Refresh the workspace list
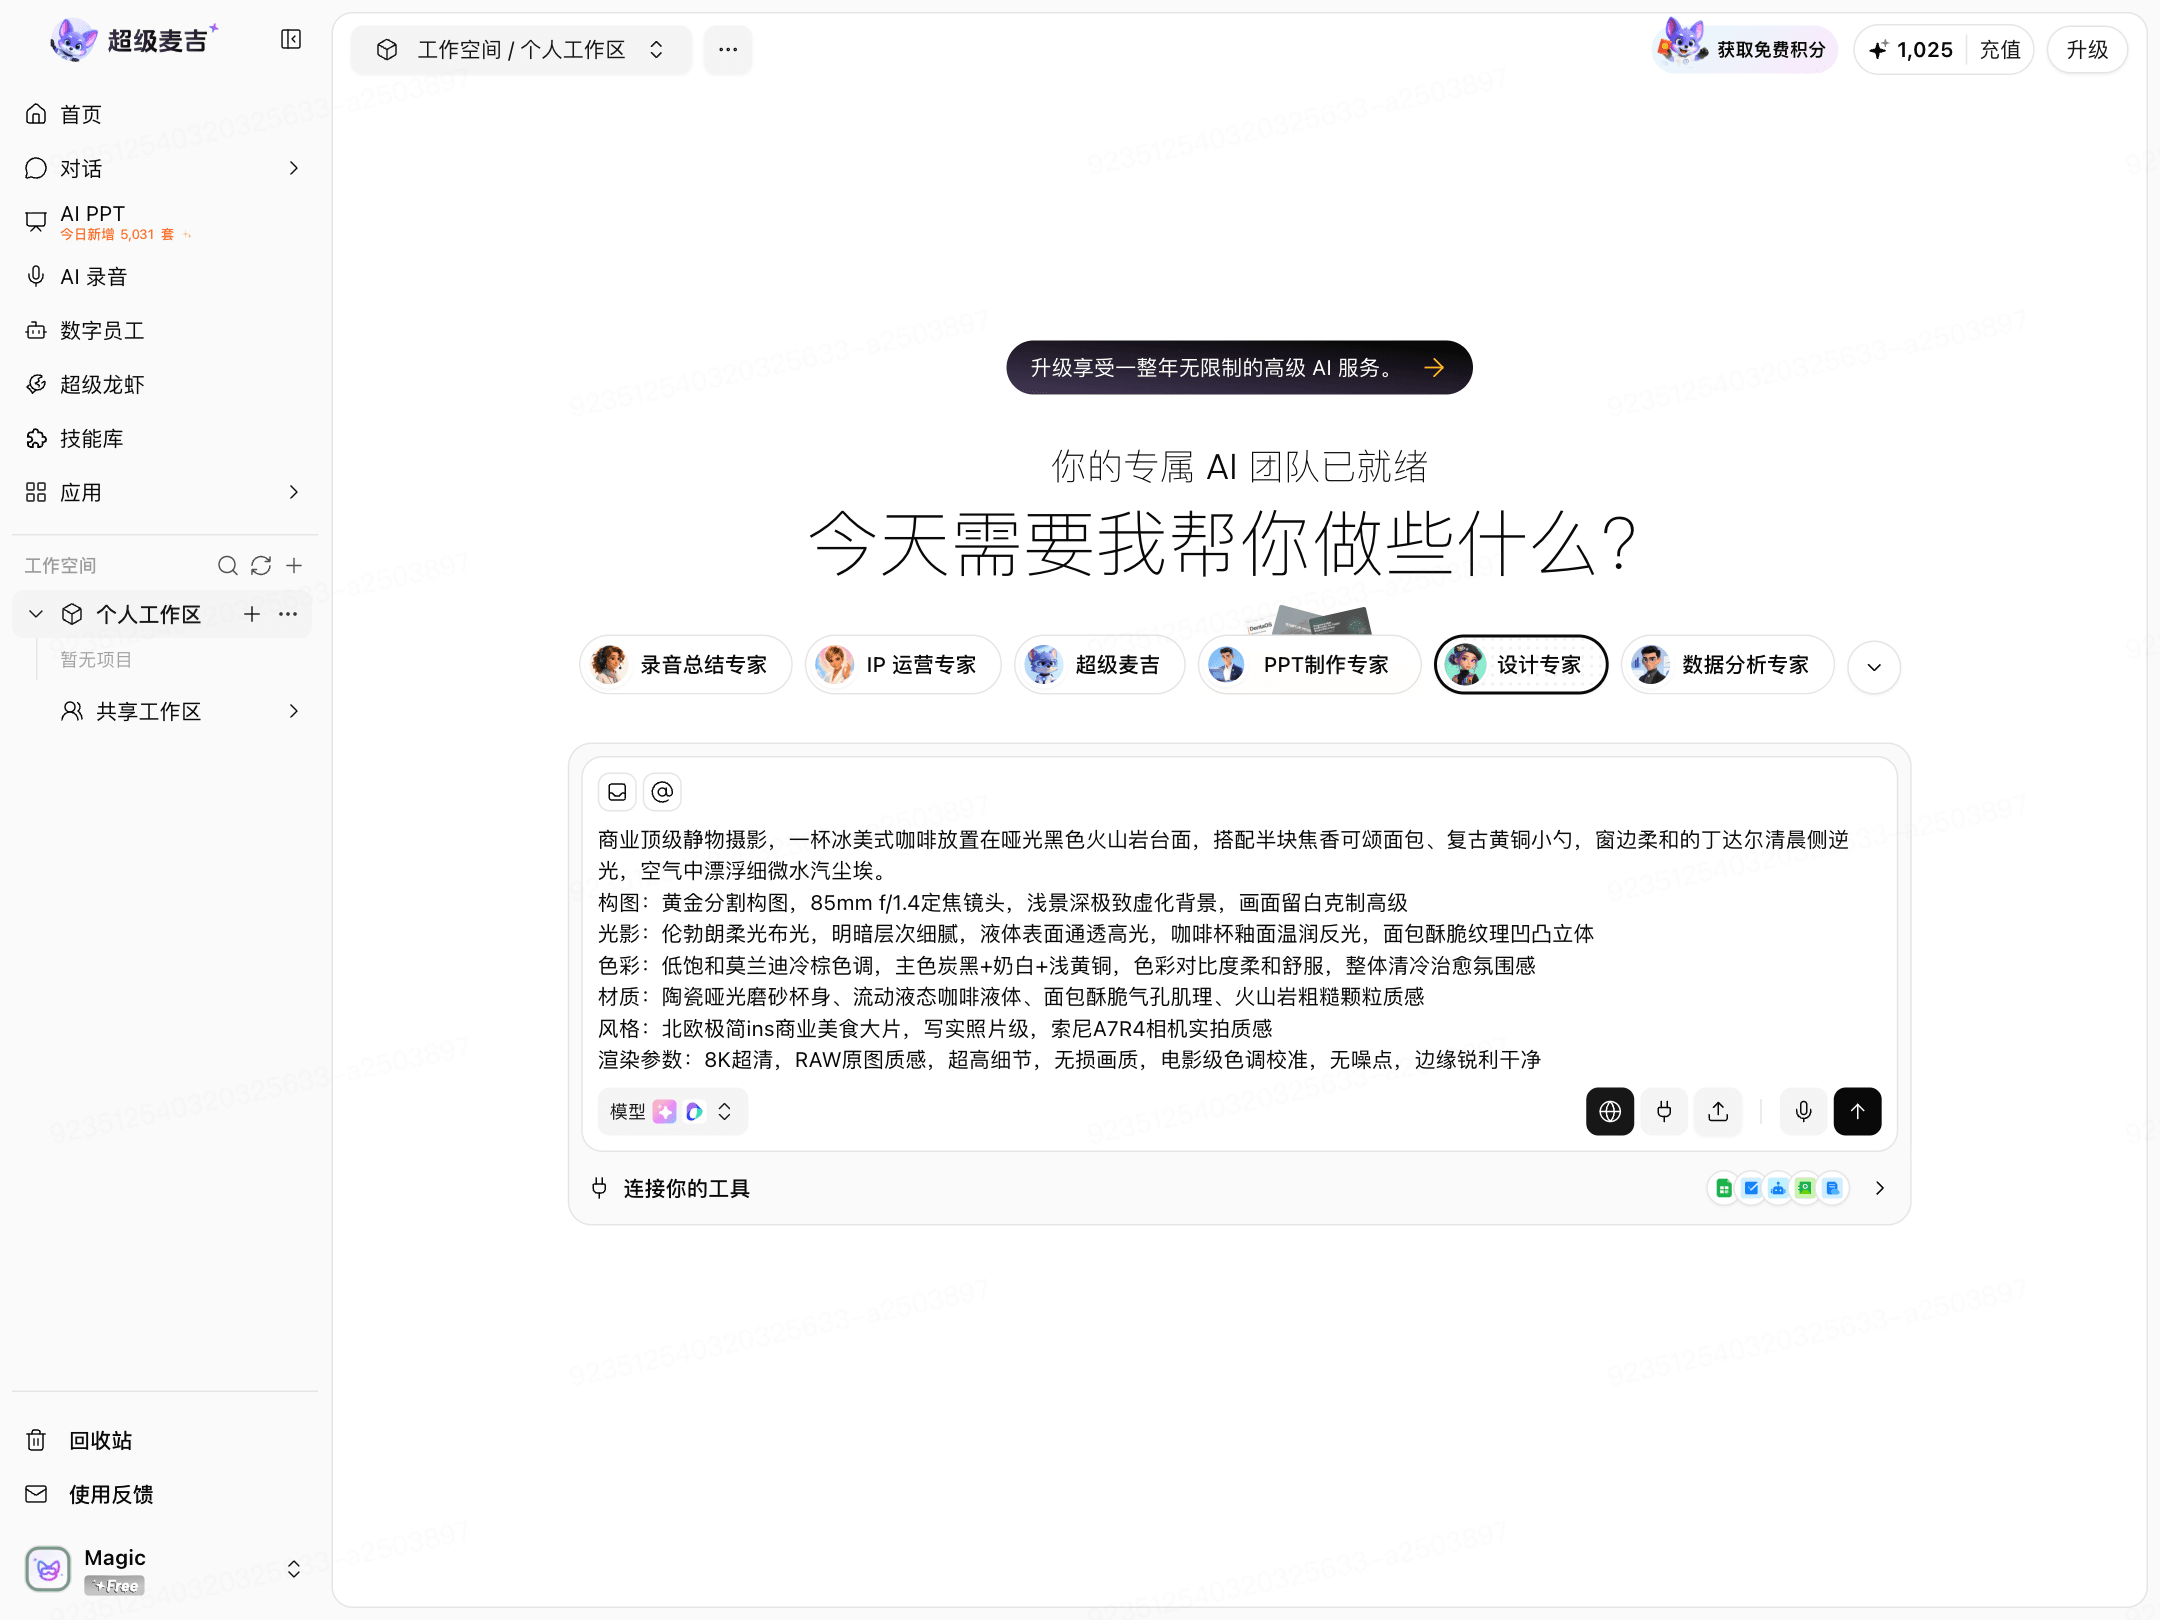Screen dimensions: 2160x1620 tap(261, 566)
